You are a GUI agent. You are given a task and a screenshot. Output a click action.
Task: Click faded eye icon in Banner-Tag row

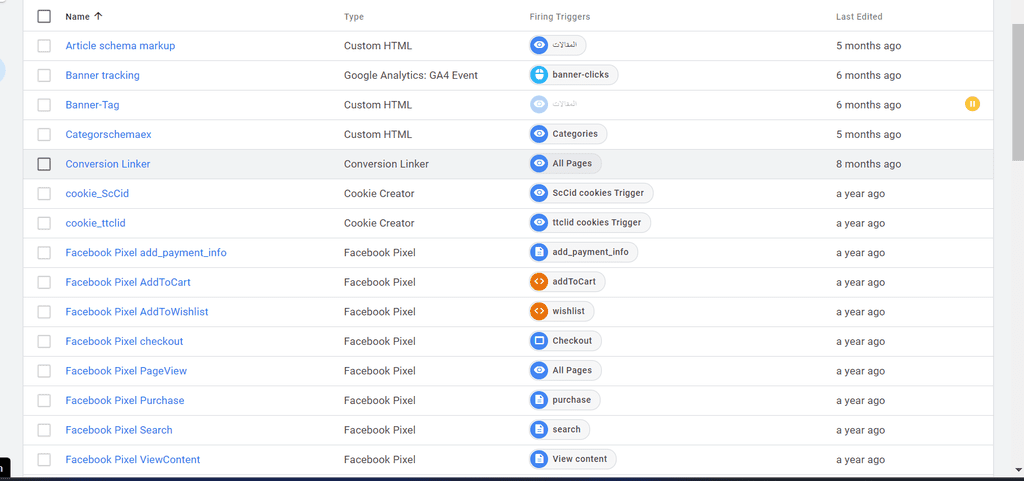539,104
